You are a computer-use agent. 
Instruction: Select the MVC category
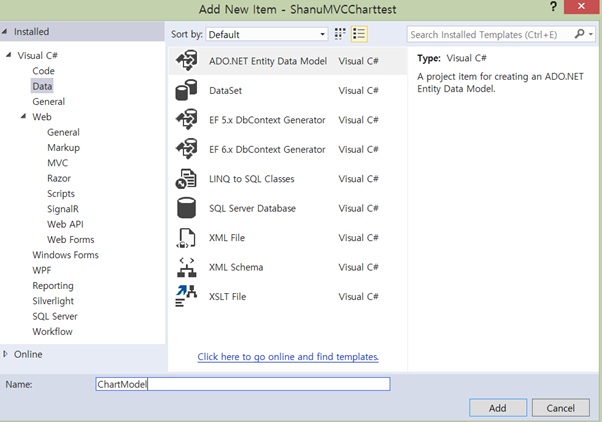pyautogui.click(x=57, y=162)
